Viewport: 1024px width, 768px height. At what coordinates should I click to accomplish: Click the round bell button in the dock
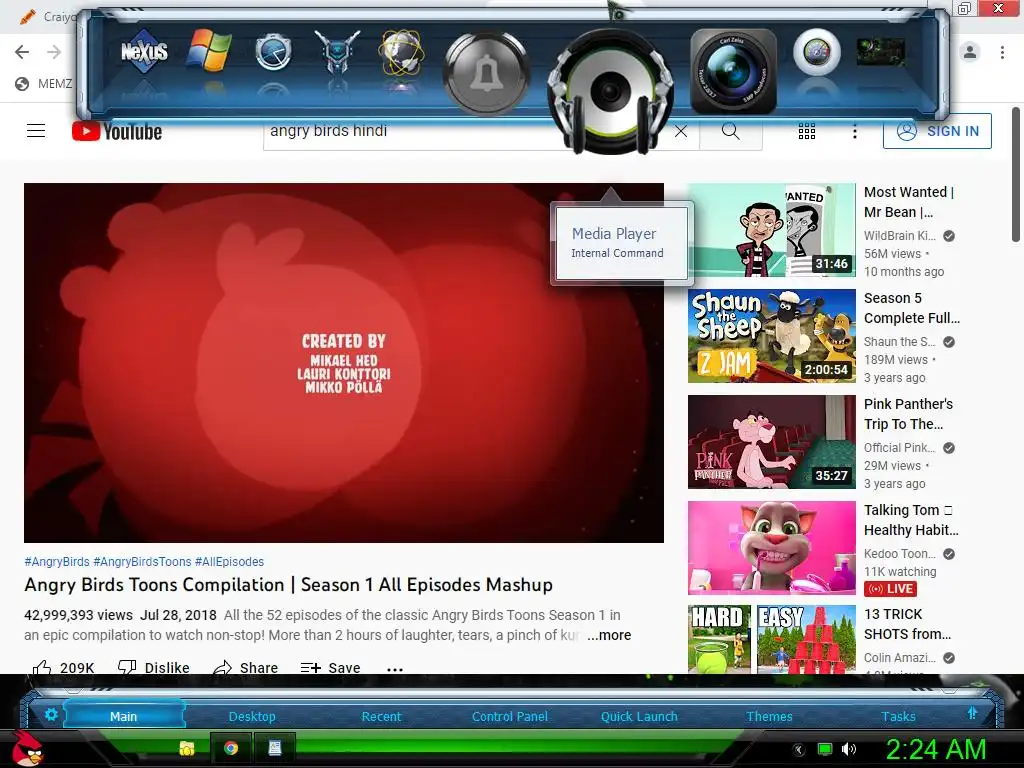coord(486,73)
